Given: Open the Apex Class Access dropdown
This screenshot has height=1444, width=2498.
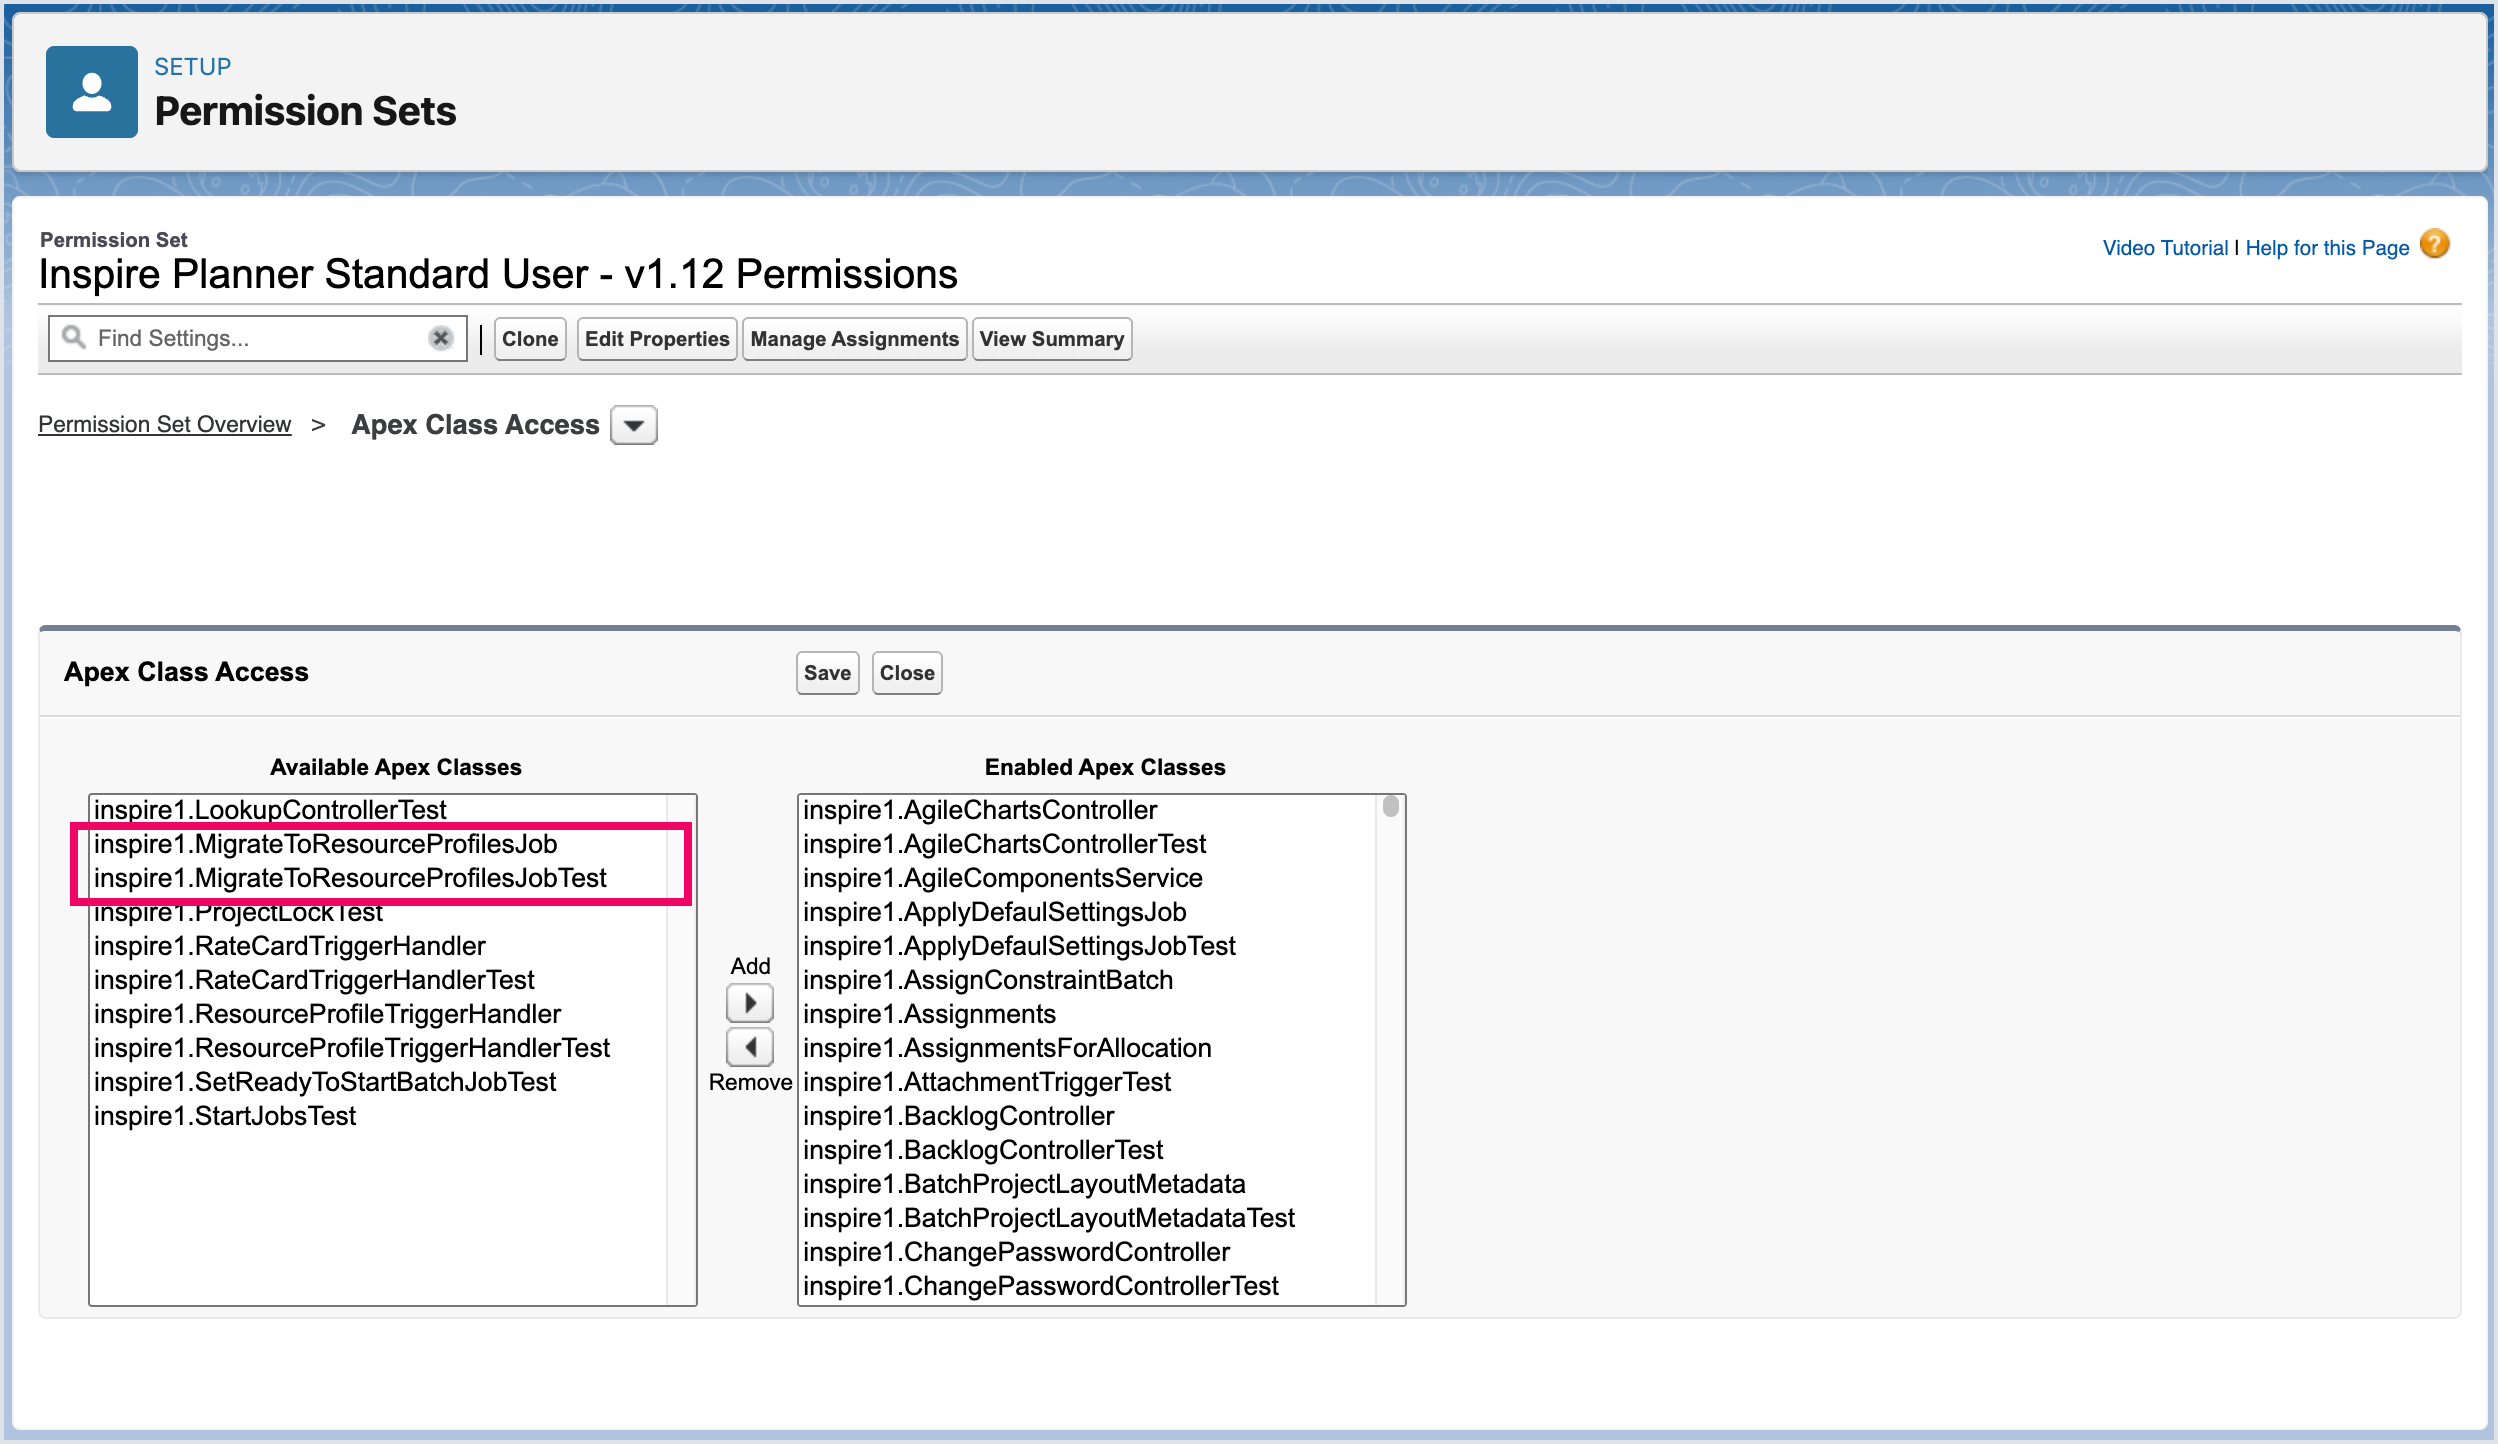Looking at the screenshot, I should [x=634, y=425].
